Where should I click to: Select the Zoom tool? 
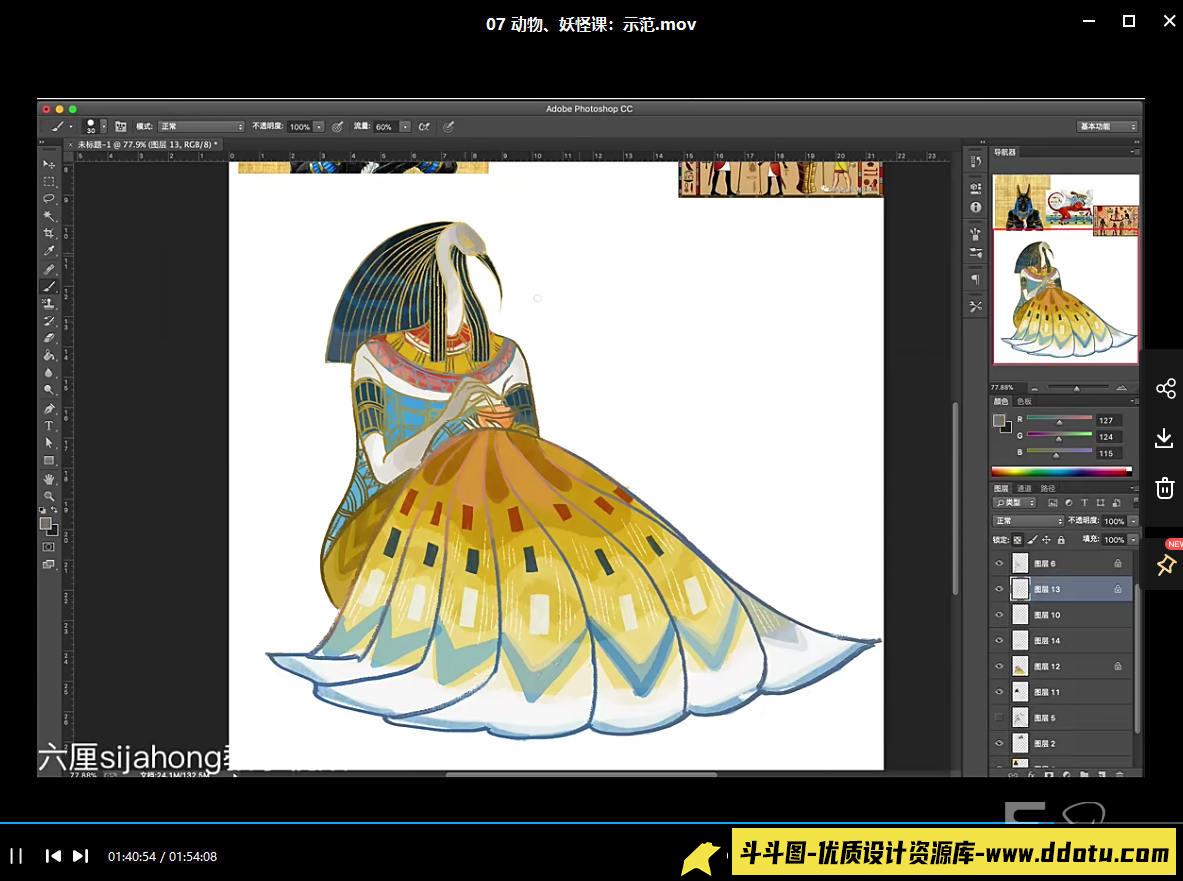coord(49,496)
